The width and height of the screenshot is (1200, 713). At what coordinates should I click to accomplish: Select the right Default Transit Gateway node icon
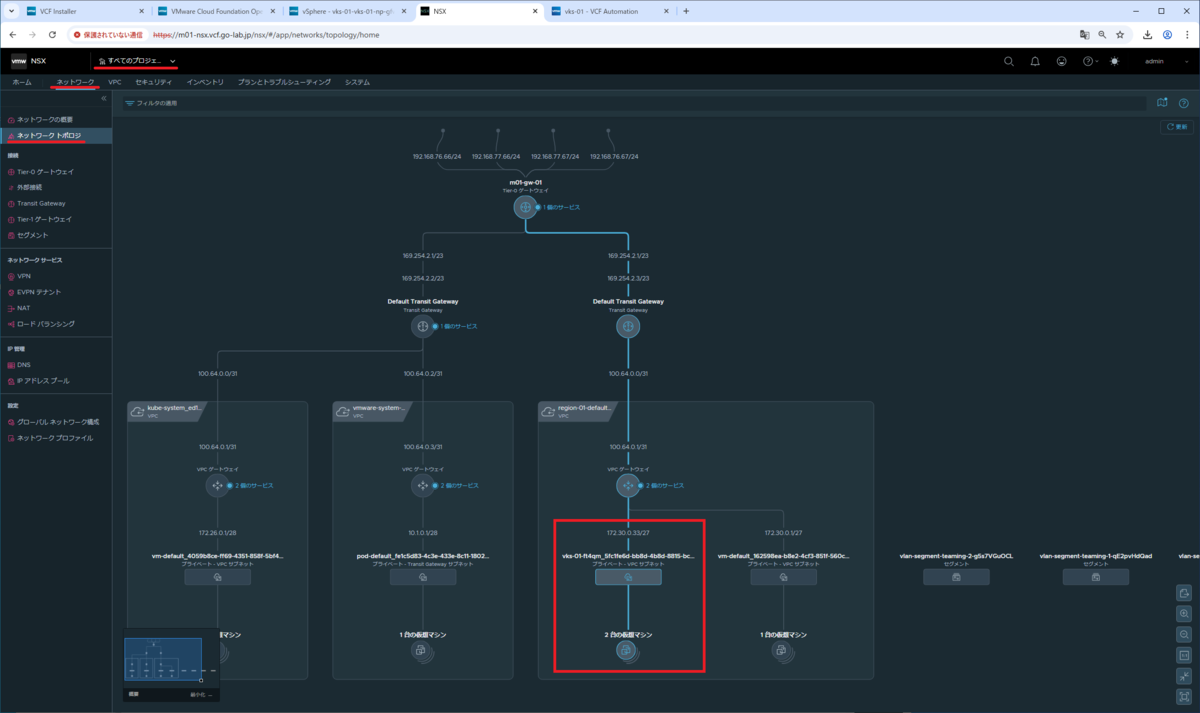(x=628, y=326)
